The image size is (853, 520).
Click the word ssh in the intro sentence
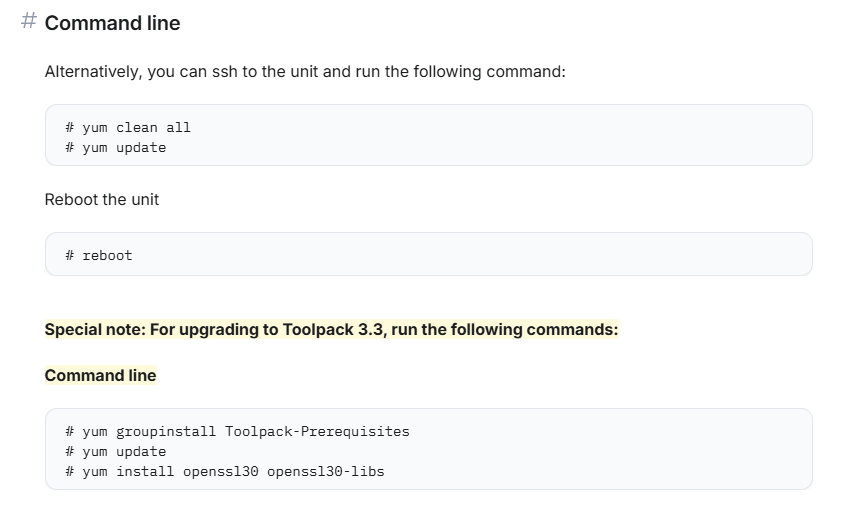pos(226,73)
